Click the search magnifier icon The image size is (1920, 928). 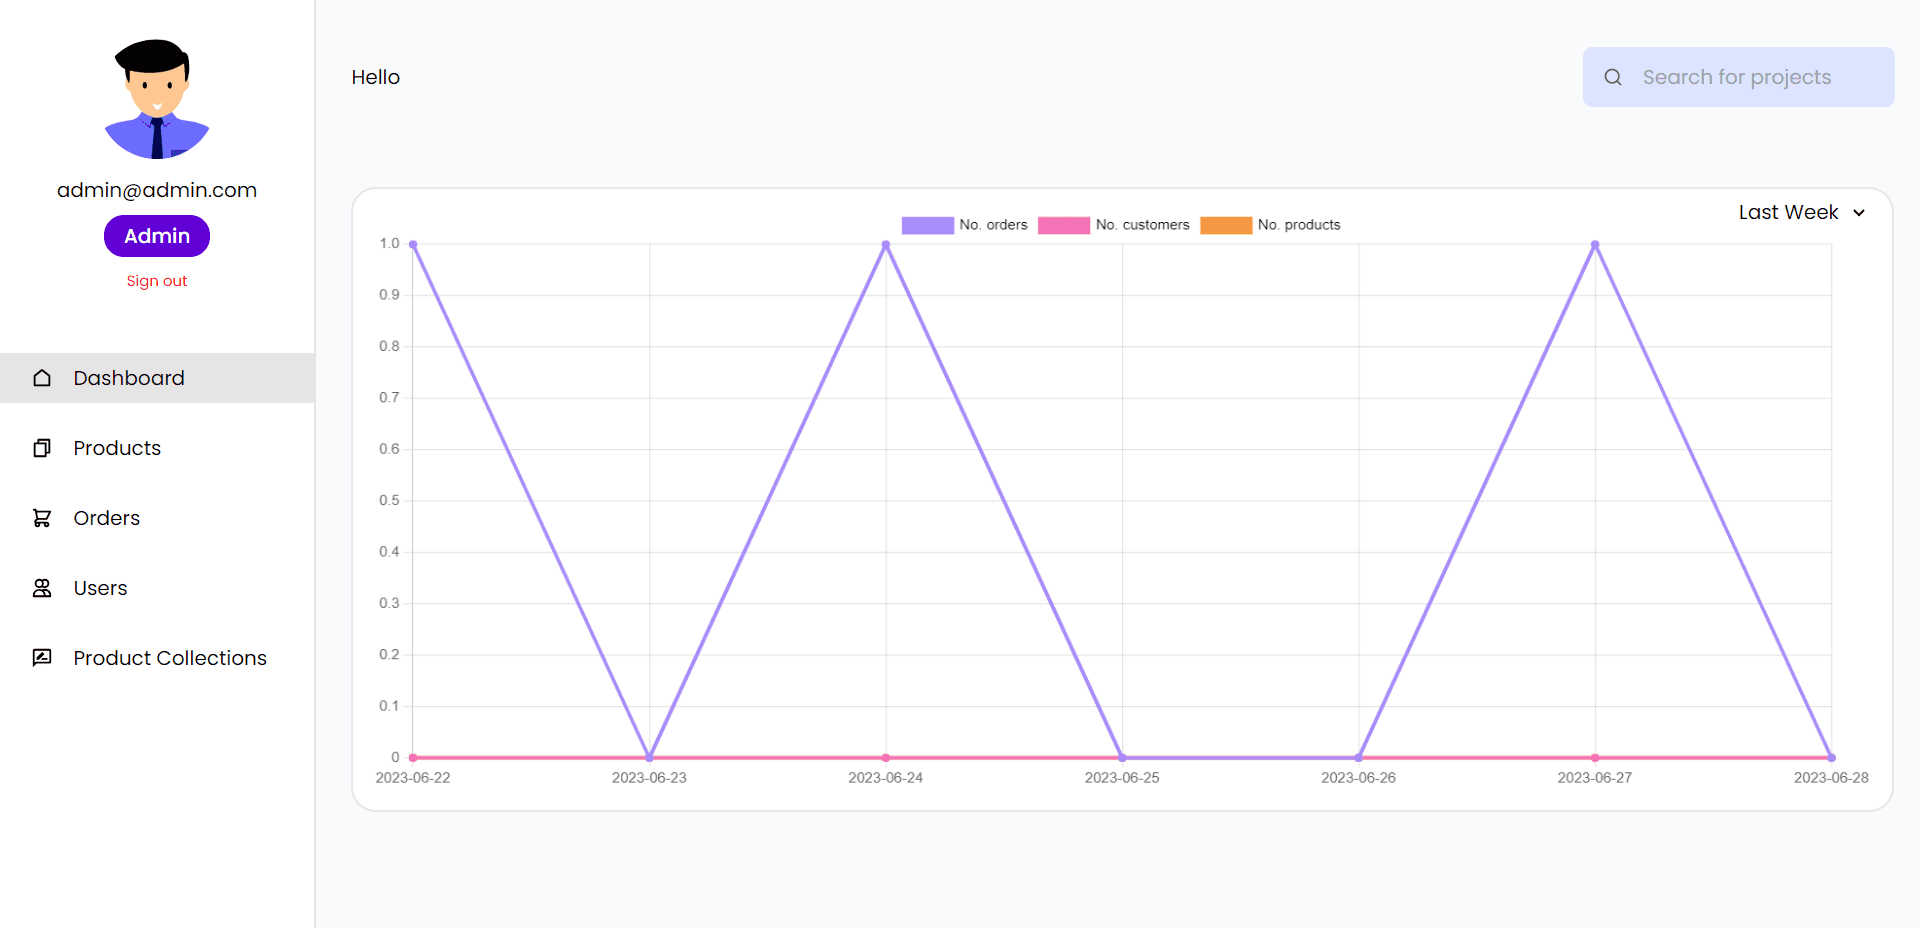tap(1613, 76)
